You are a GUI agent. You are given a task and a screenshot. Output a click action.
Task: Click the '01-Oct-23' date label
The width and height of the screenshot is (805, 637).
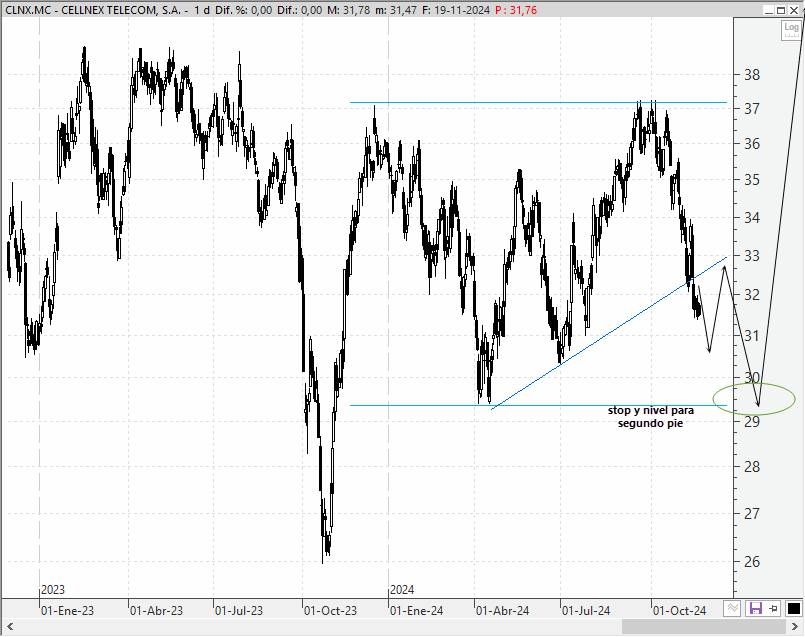(330, 611)
